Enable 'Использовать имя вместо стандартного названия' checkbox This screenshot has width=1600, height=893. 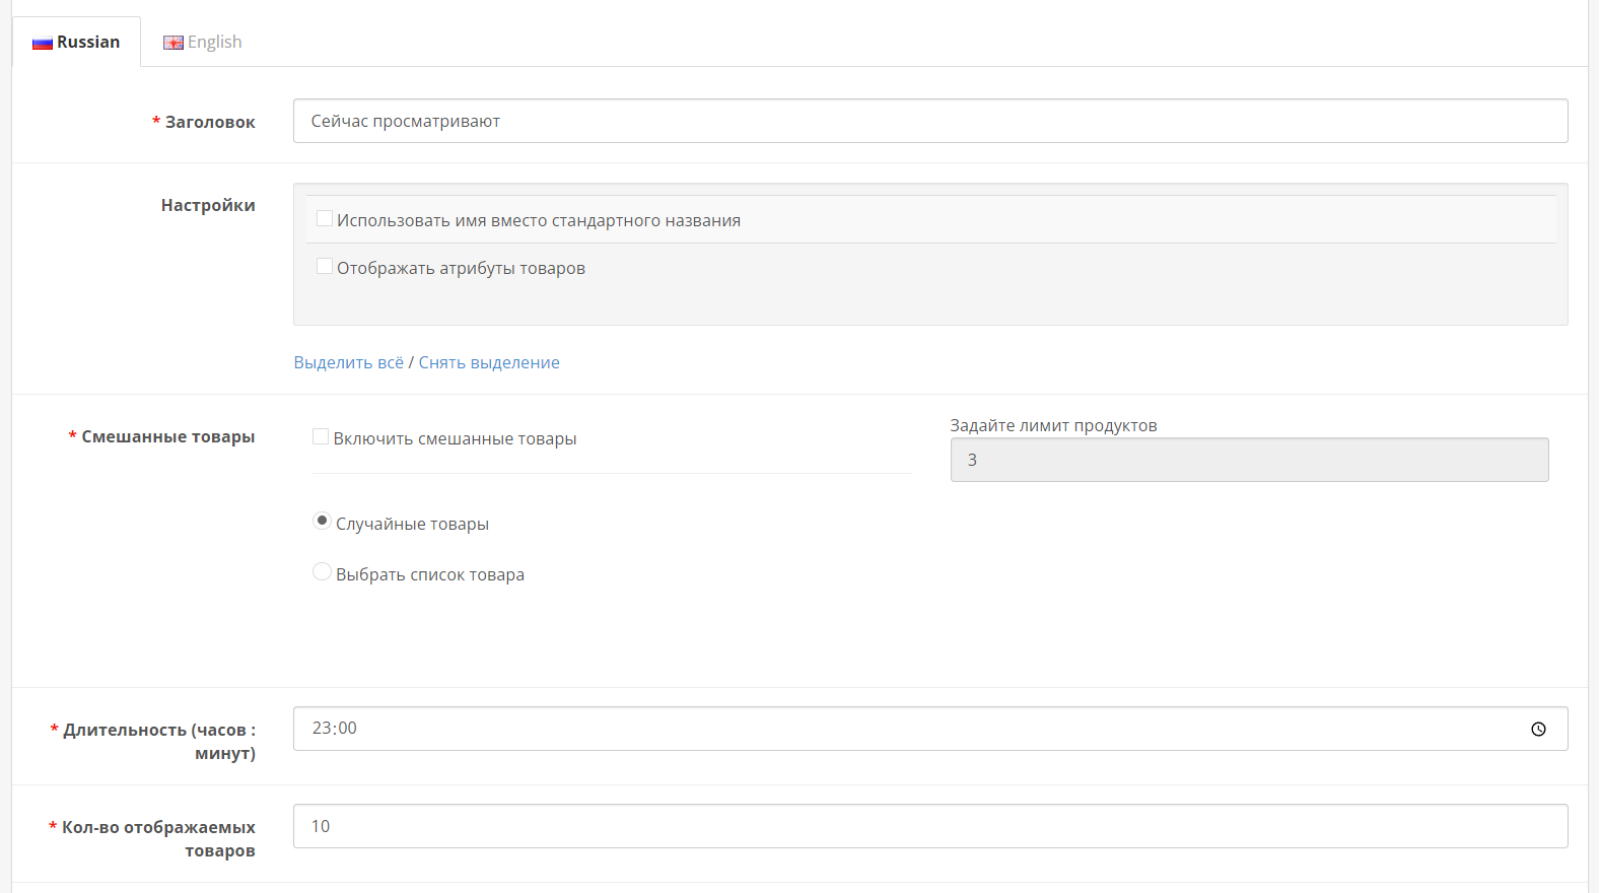[324, 218]
